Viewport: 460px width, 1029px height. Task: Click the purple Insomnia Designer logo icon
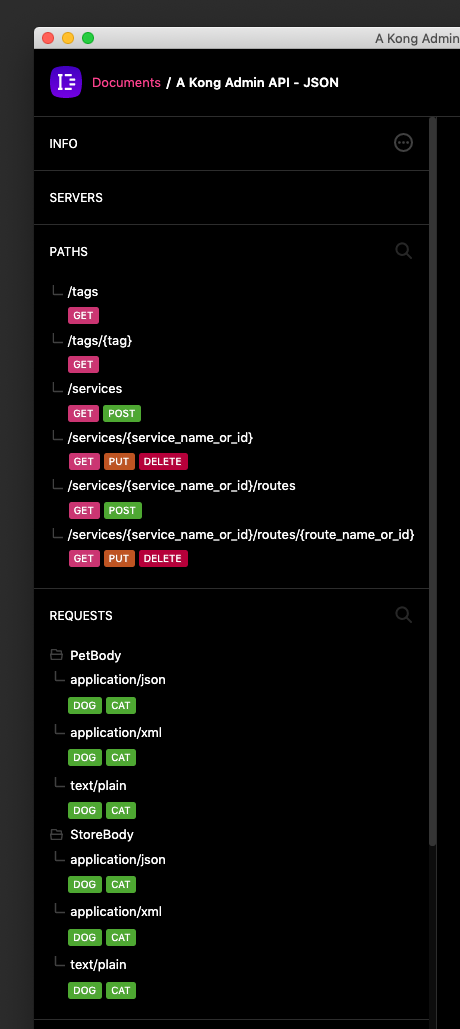click(66, 82)
